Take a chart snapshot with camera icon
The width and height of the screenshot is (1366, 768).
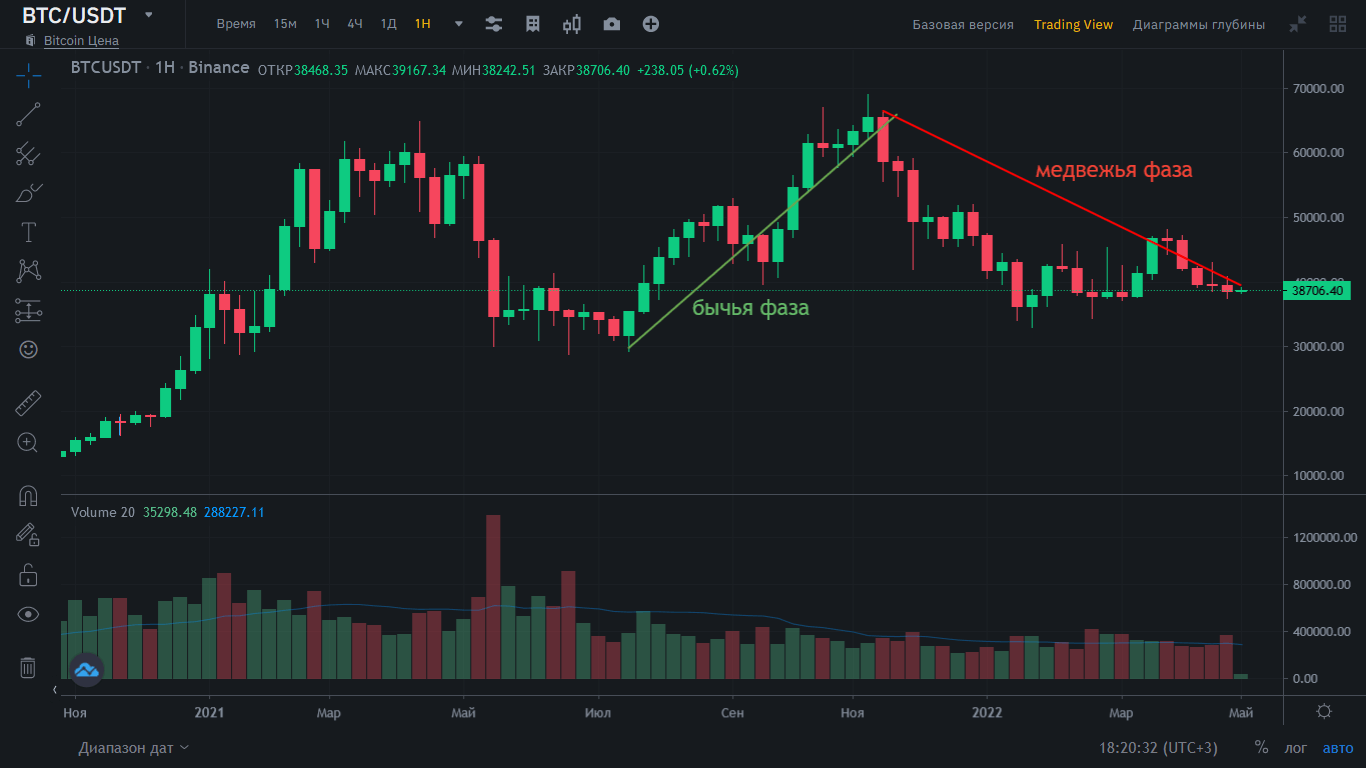(x=611, y=24)
